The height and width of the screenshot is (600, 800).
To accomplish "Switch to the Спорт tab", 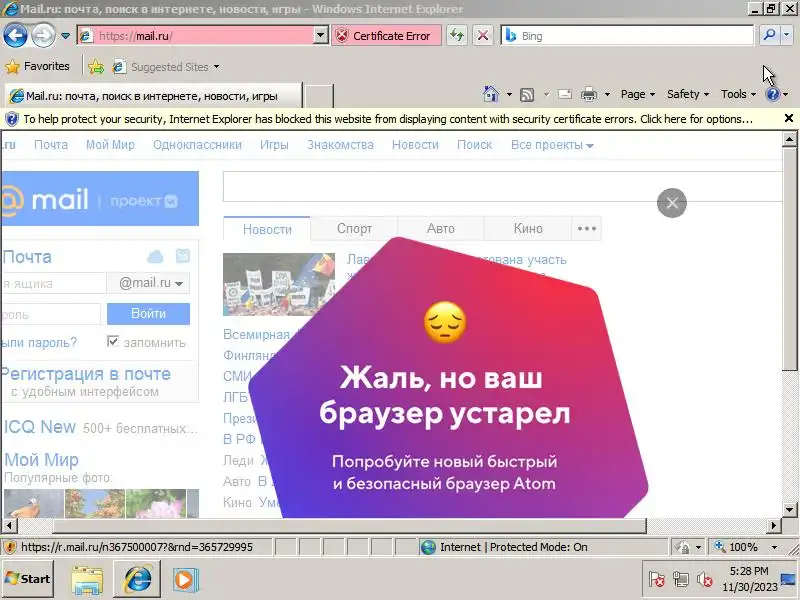I will (354, 229).
